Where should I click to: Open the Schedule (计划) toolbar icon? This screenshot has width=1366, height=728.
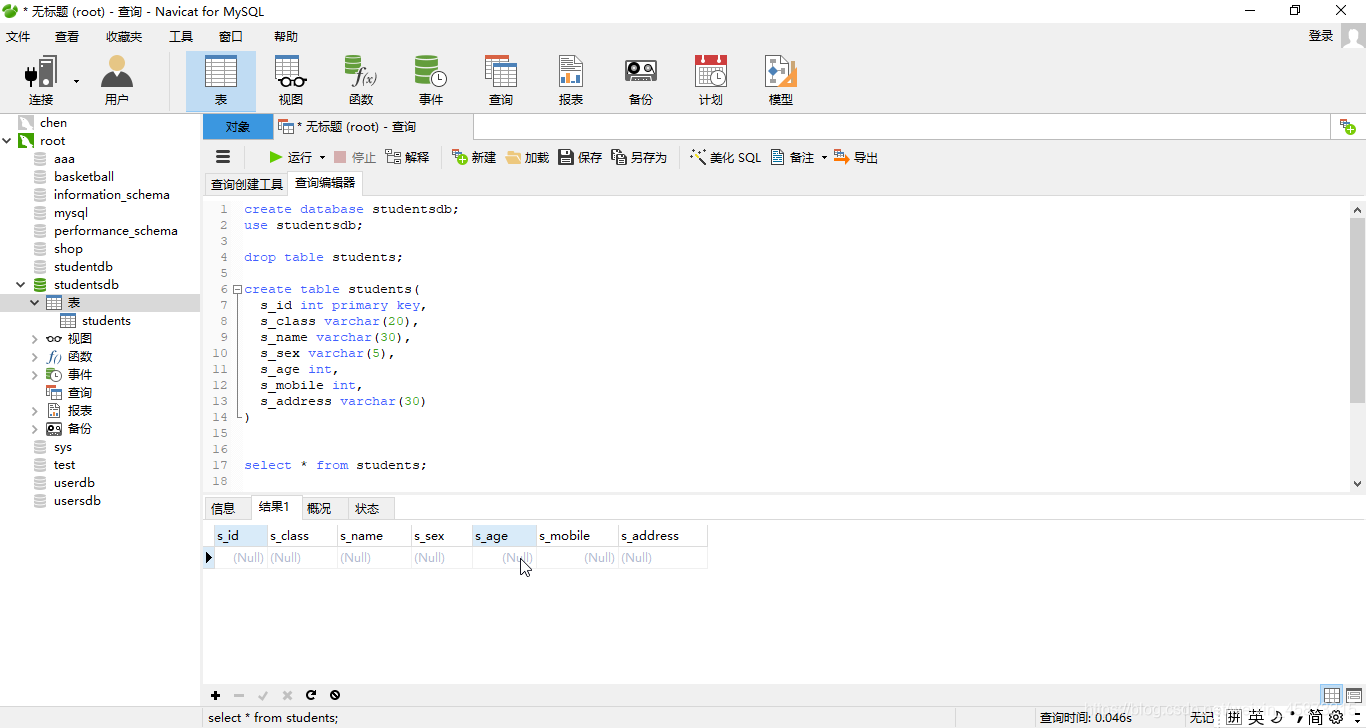pyautogui.click(x=711, y=81)
